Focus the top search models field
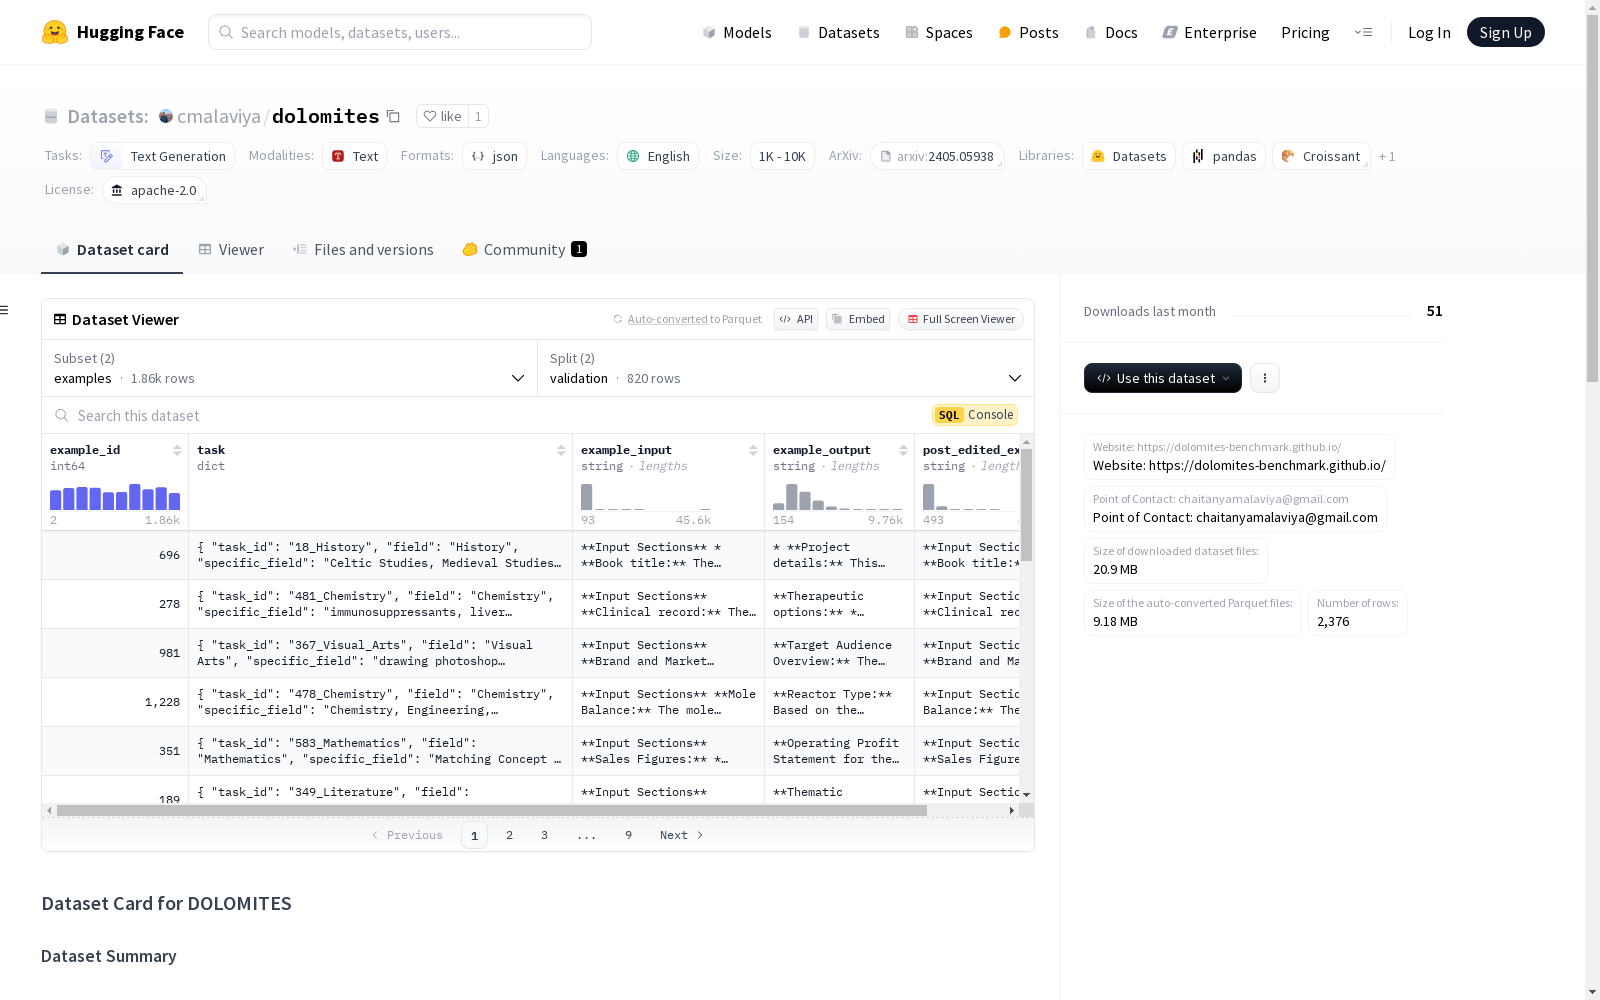This screenshot has width=1600, height=1000. [400, 32]
